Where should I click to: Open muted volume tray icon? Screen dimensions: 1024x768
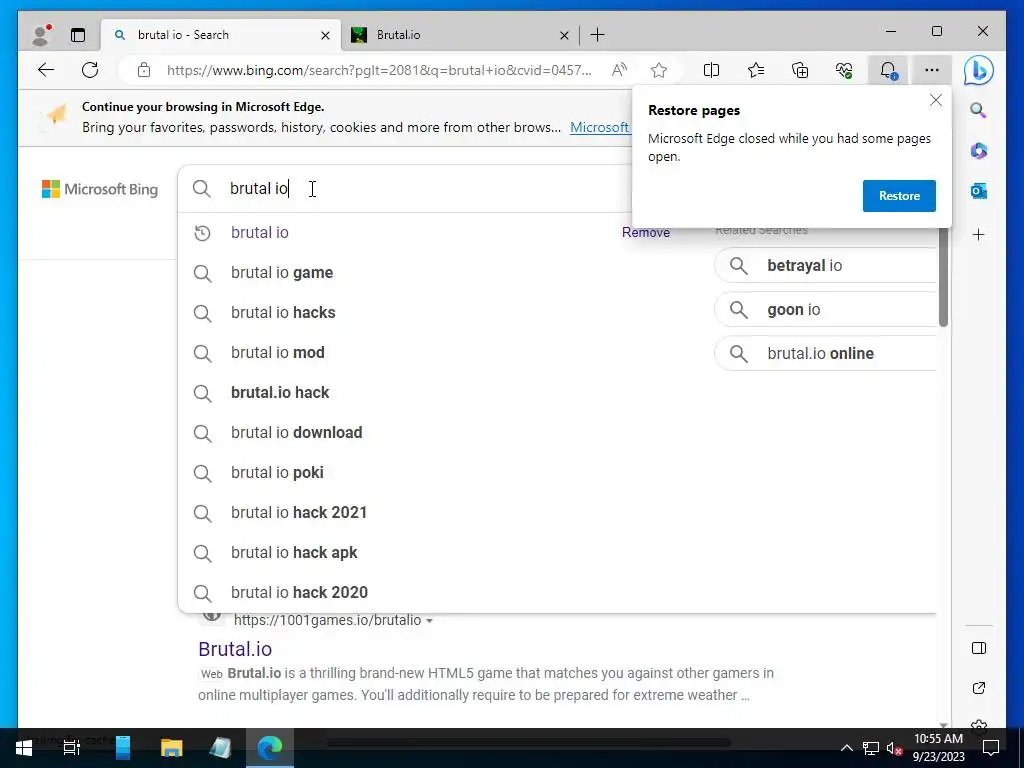click(x=894, y=748)
